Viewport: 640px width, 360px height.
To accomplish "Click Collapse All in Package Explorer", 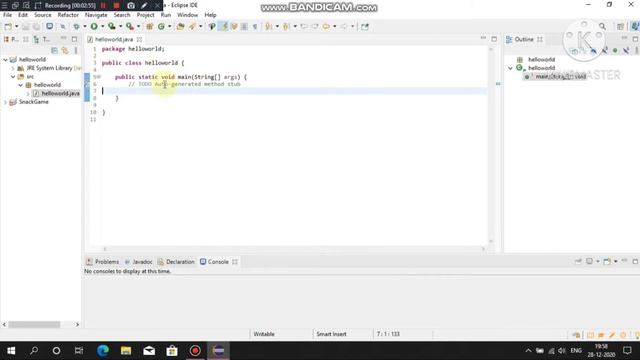I will pos(54,51).
